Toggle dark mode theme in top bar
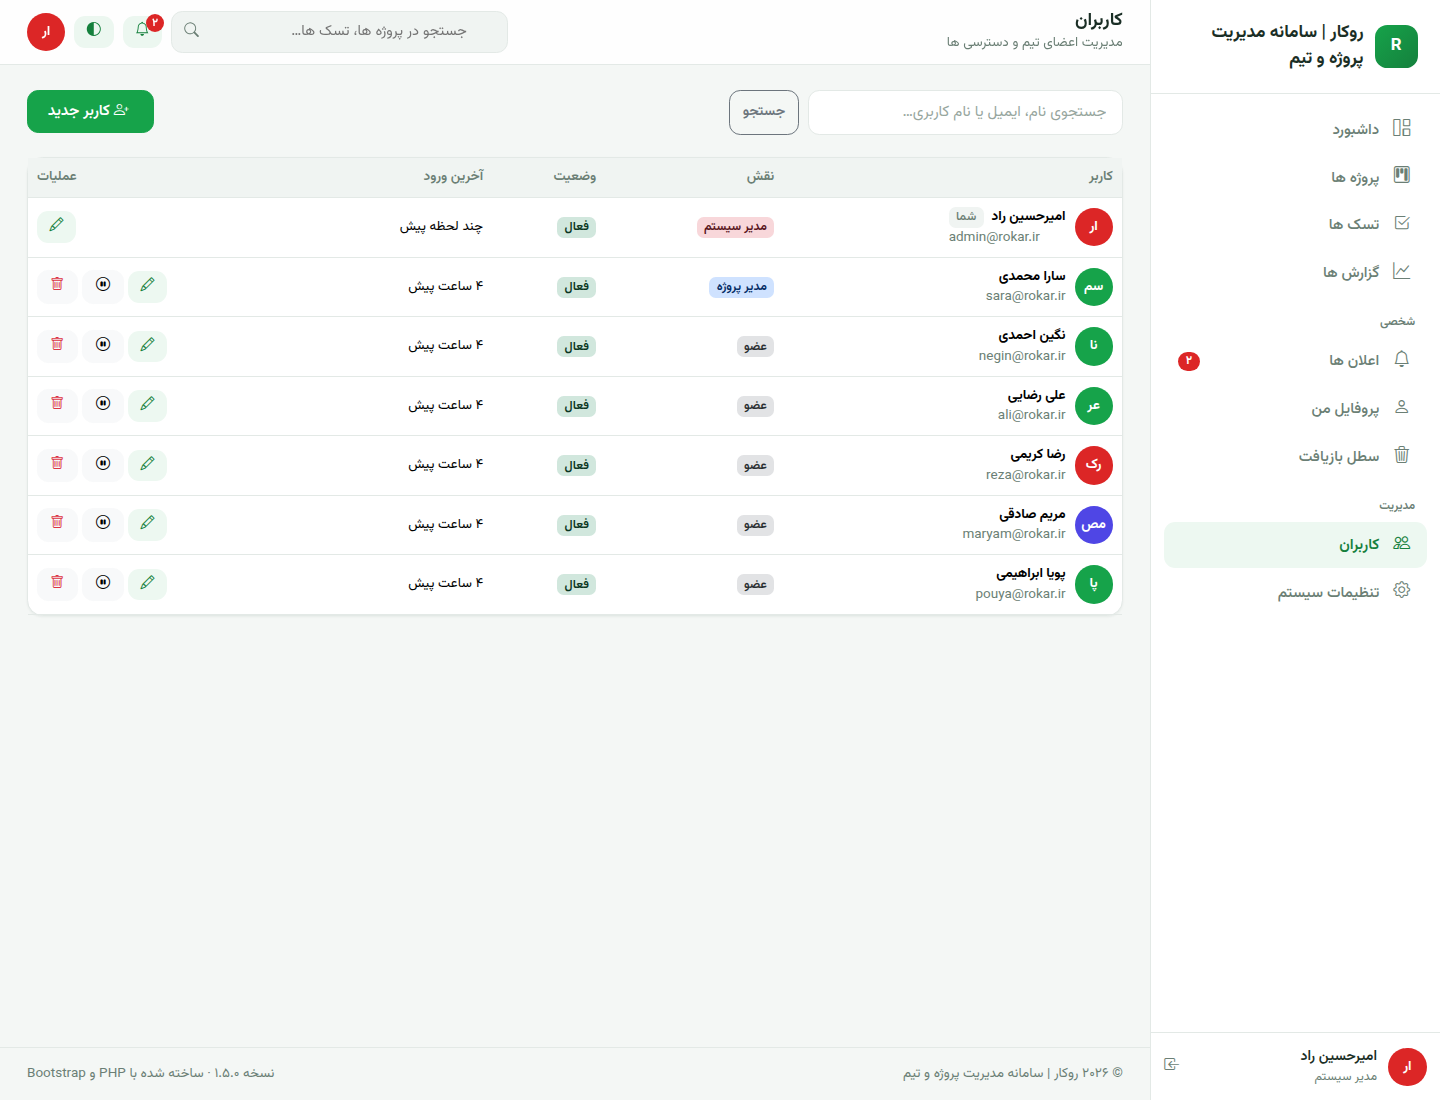1440x1100 pixels. pos(94,31)
